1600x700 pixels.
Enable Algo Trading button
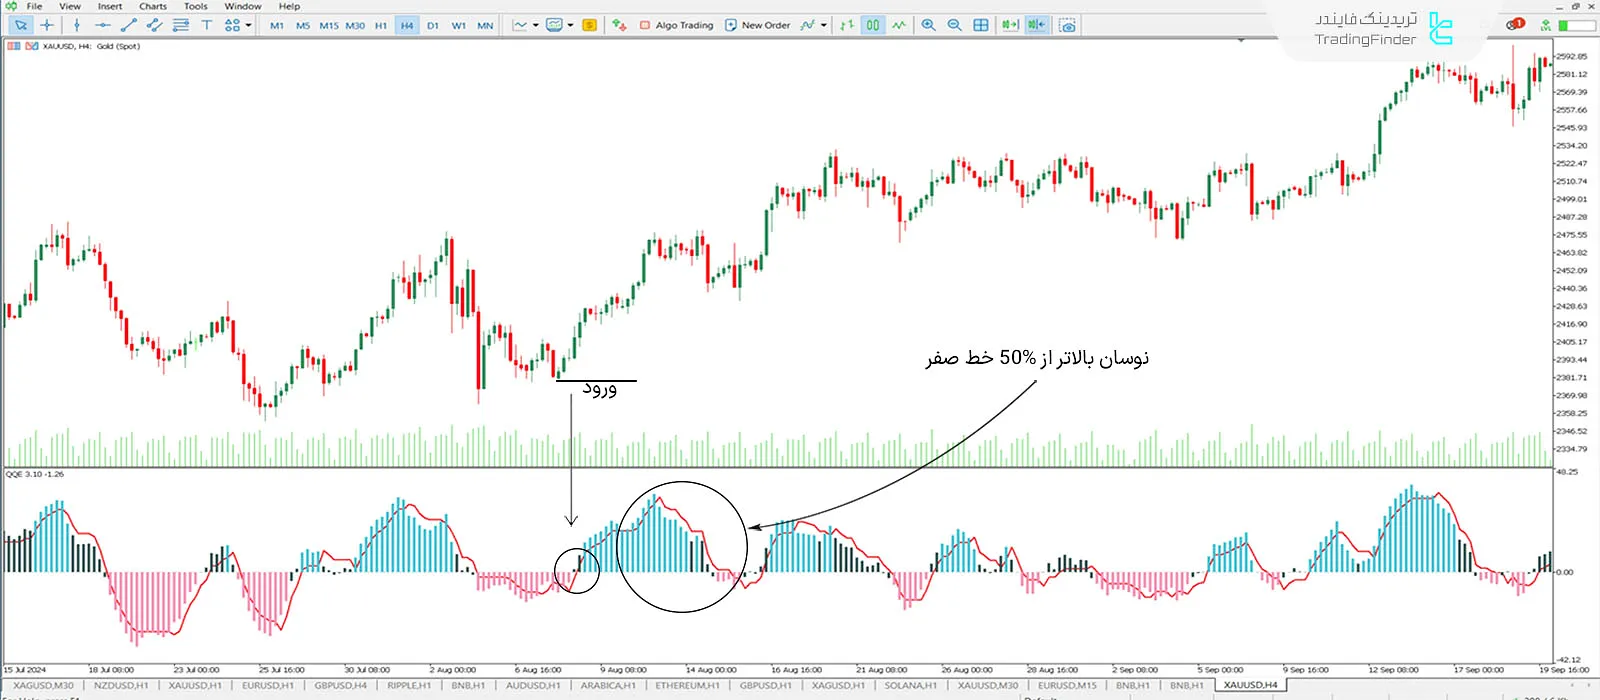click(676, 25)
